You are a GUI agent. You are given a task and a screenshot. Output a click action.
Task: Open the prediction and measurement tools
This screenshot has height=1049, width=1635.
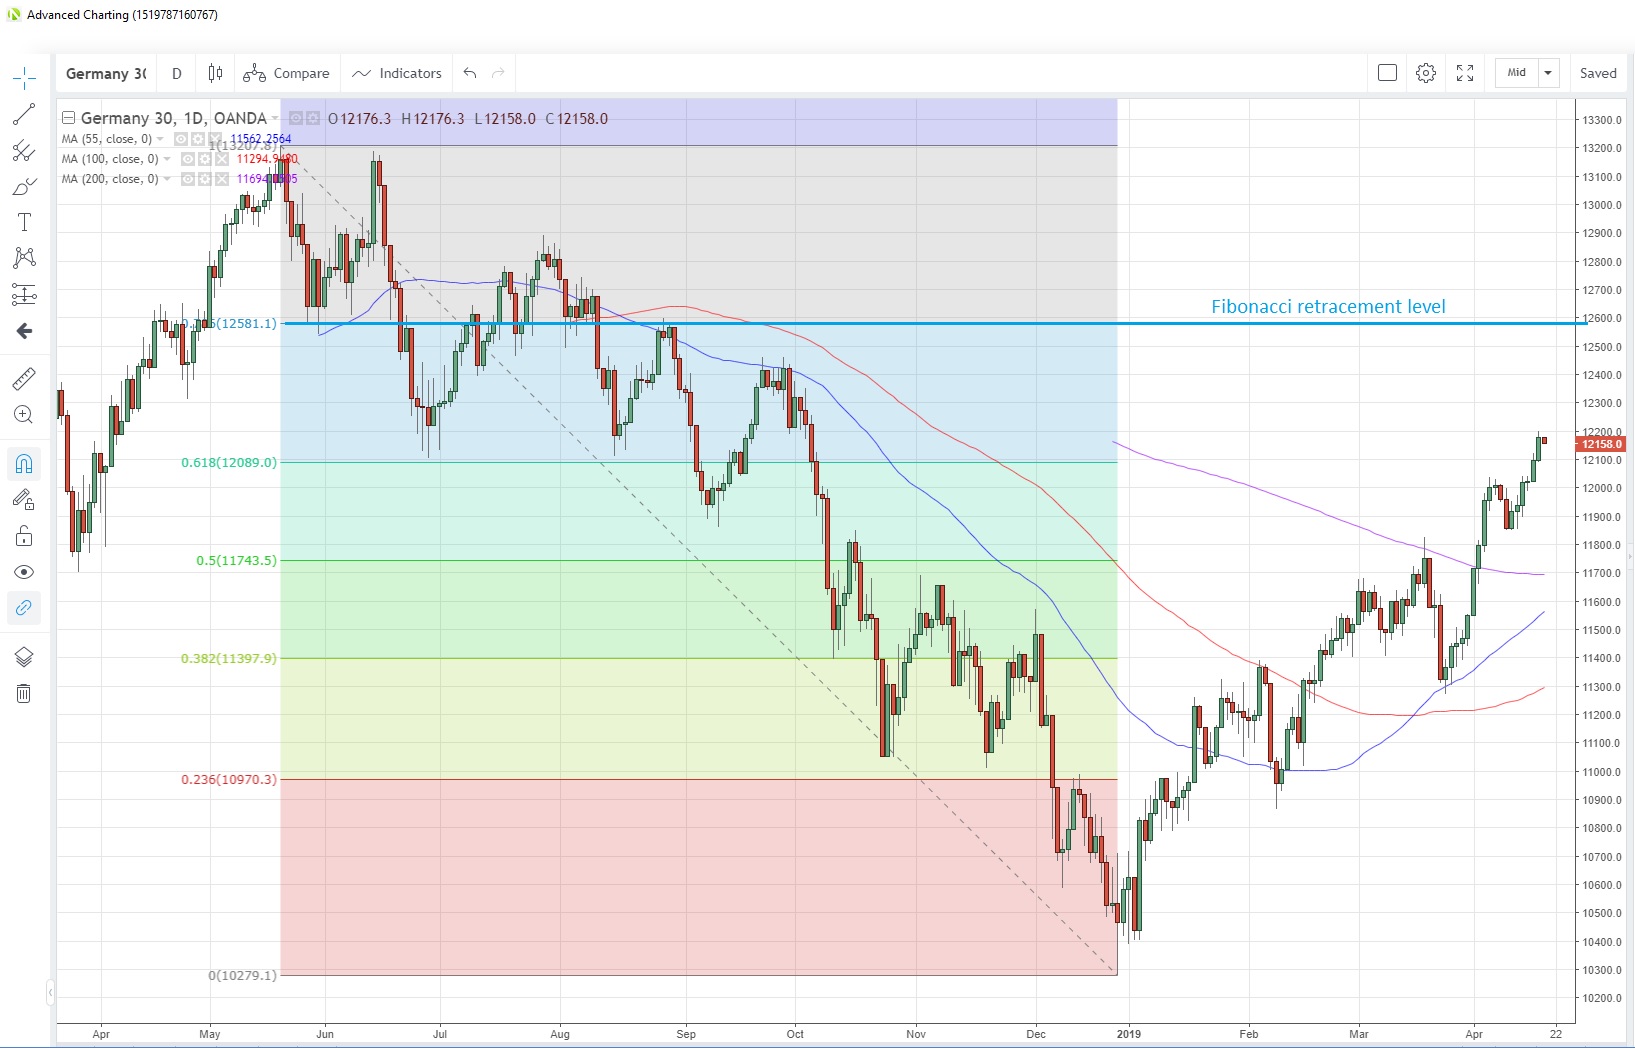pyautogui.click(x=24, y=294)
